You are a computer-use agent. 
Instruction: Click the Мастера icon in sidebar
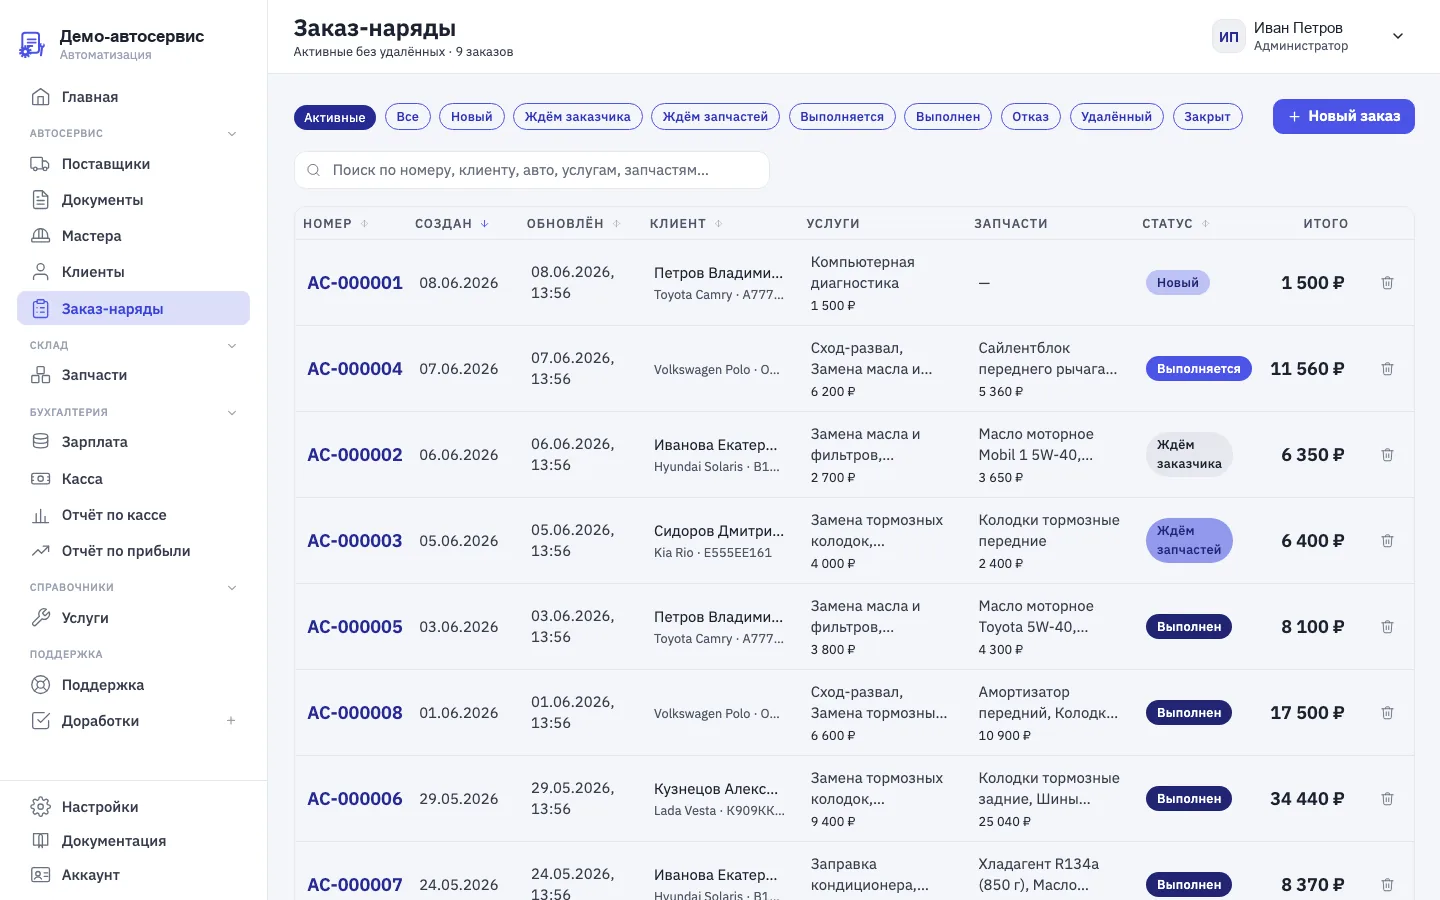41,236
